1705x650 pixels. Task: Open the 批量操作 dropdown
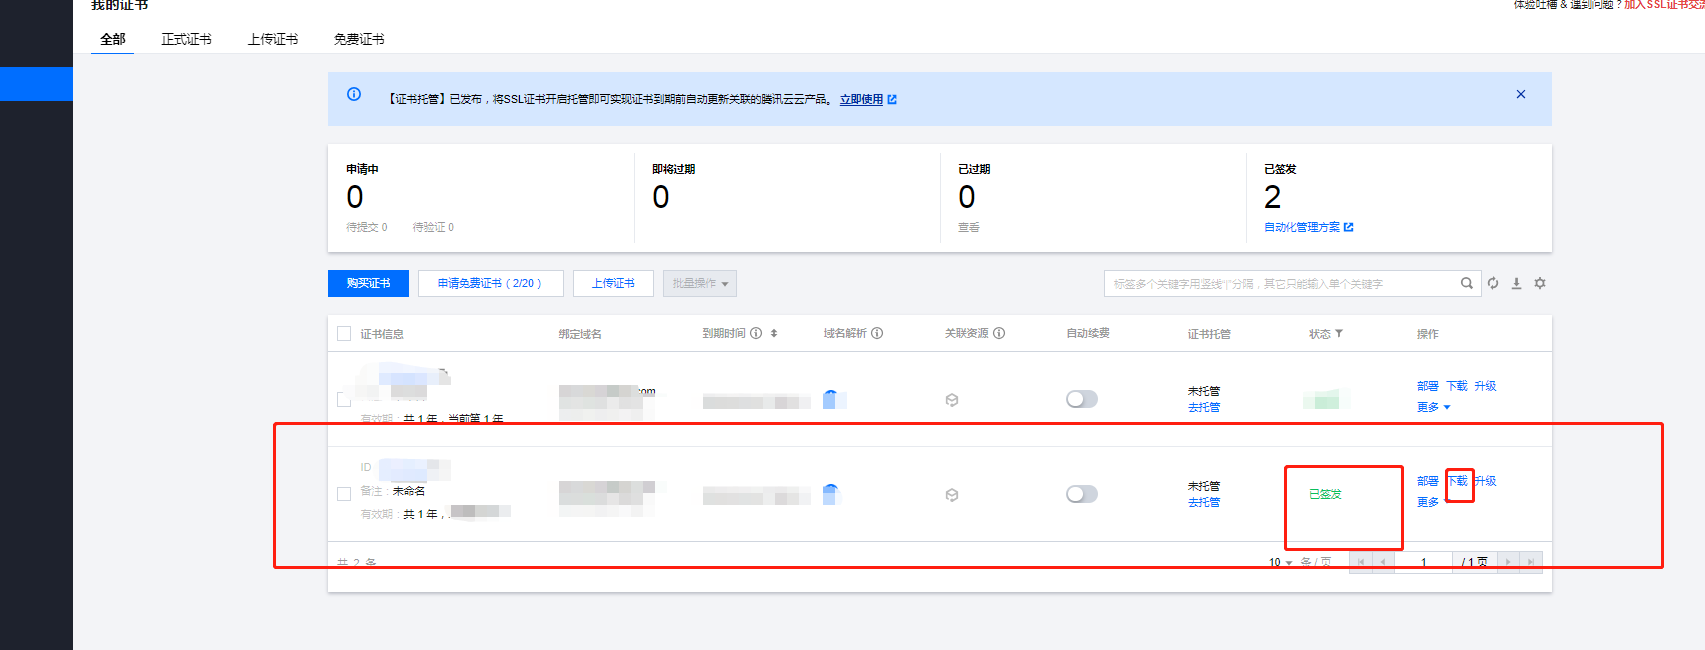click(x=700, y=283)
